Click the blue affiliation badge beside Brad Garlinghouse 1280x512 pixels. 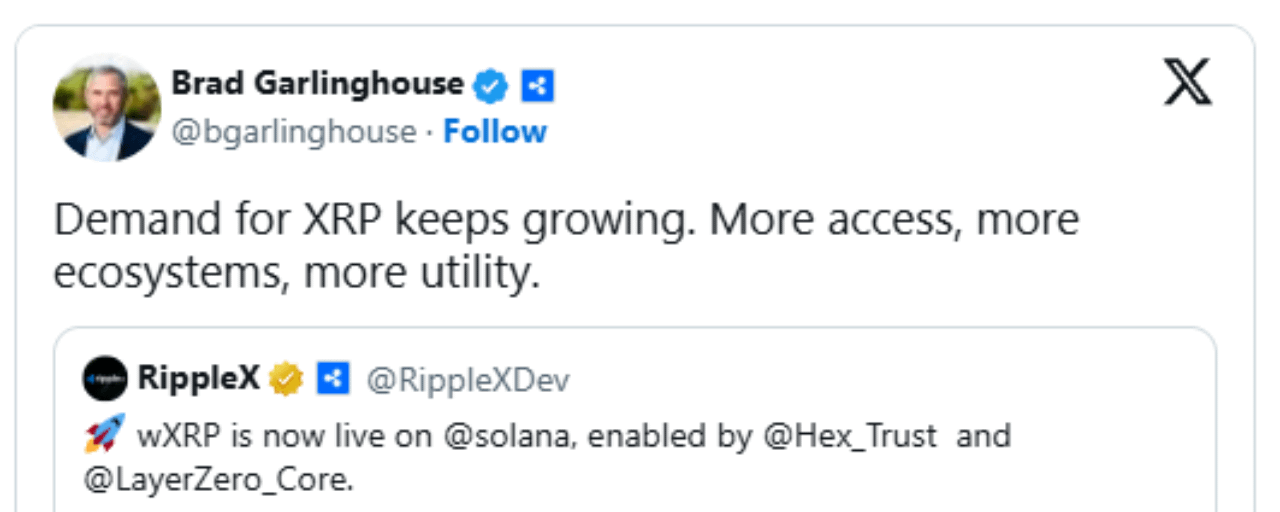(538, 86)
